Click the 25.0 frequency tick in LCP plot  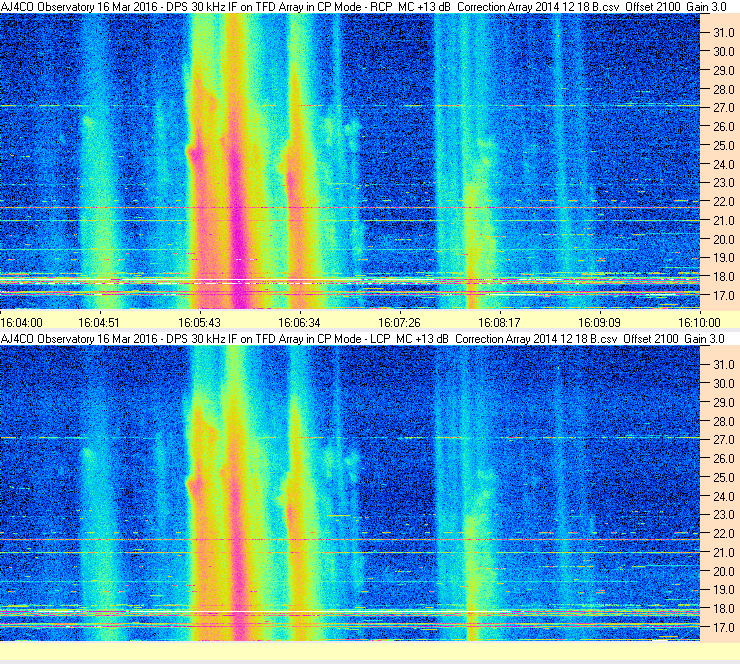pos(723,478)
